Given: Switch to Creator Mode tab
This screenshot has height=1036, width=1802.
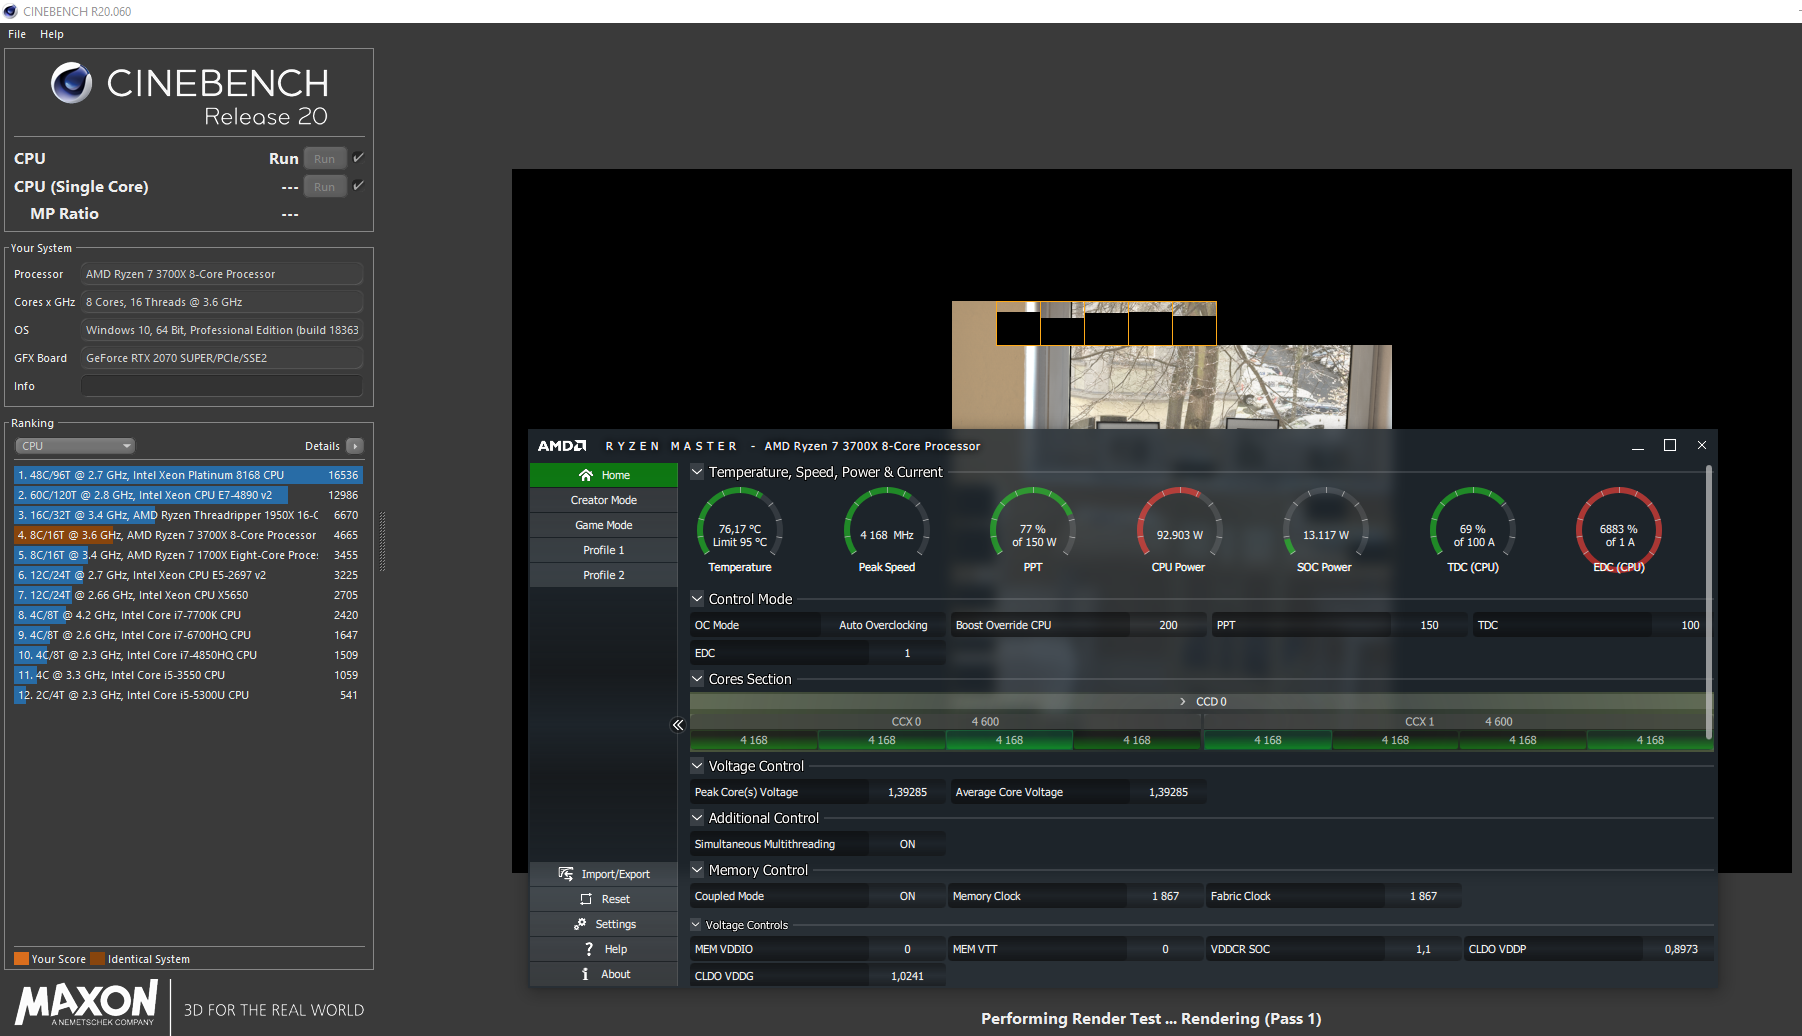Looking at the screenshot, I should click(604, 500).
